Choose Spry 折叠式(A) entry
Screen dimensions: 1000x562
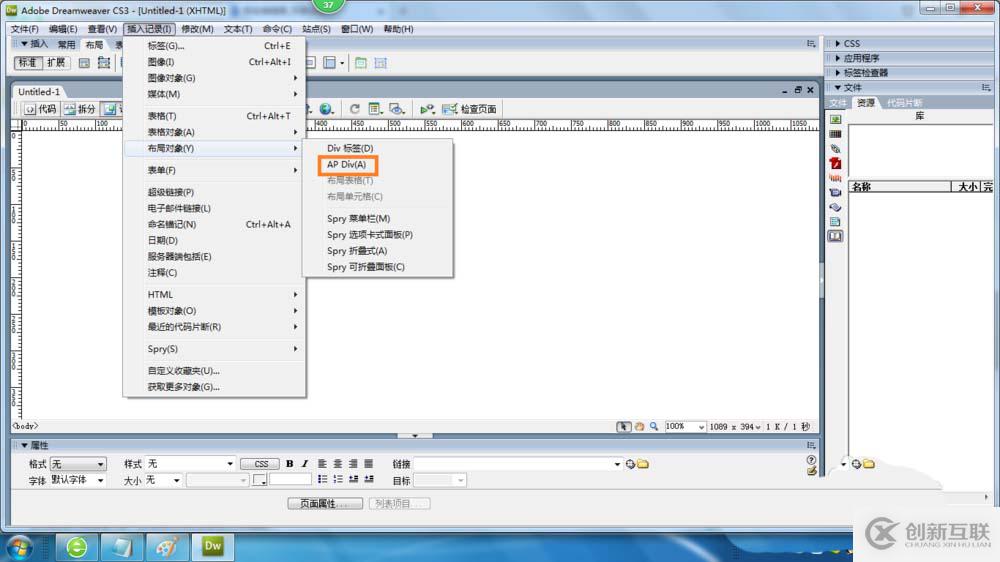click(x=357, y=251)
